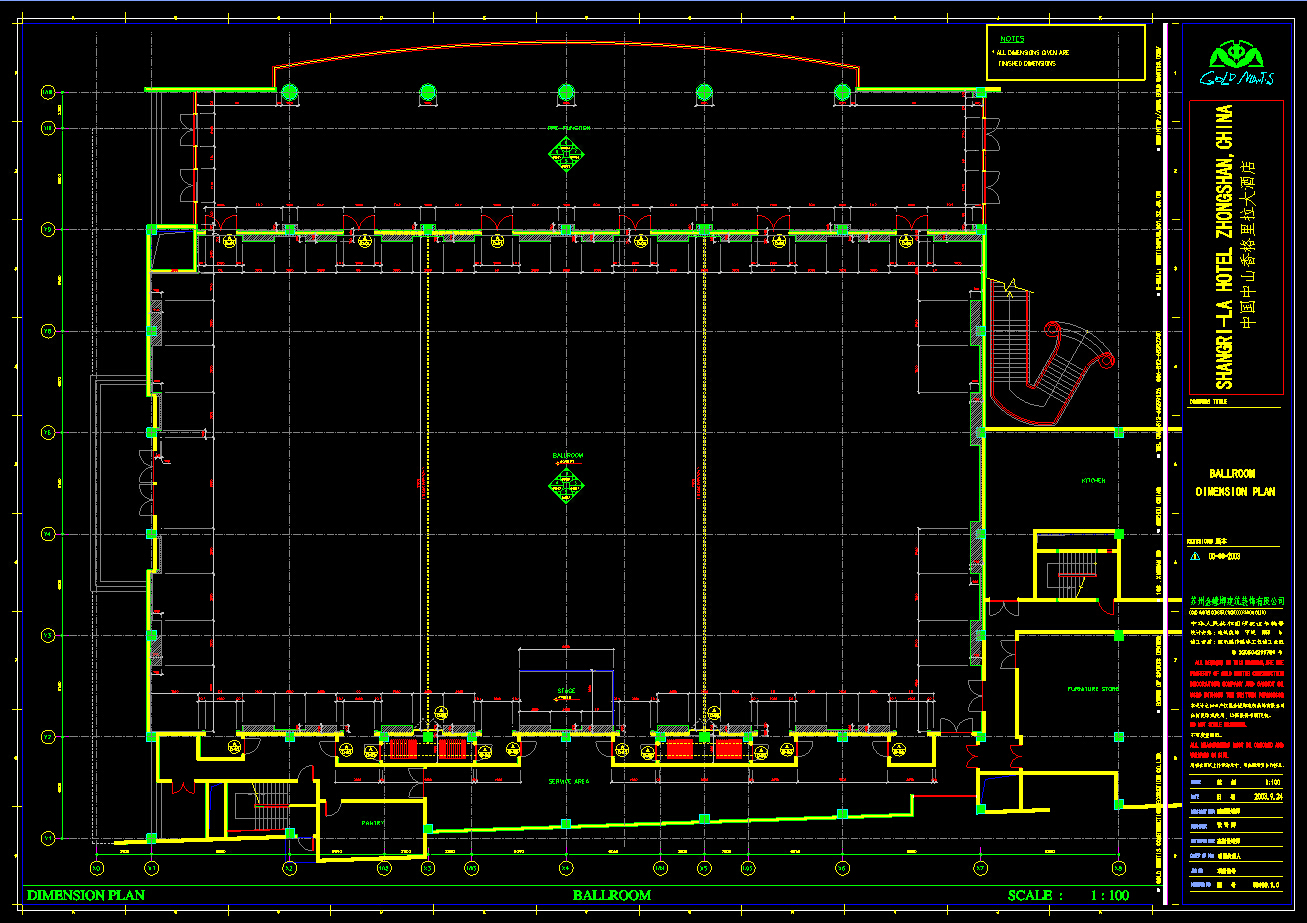
Task: Click the date 2003.9.24 in title block
Action: 1268,797
